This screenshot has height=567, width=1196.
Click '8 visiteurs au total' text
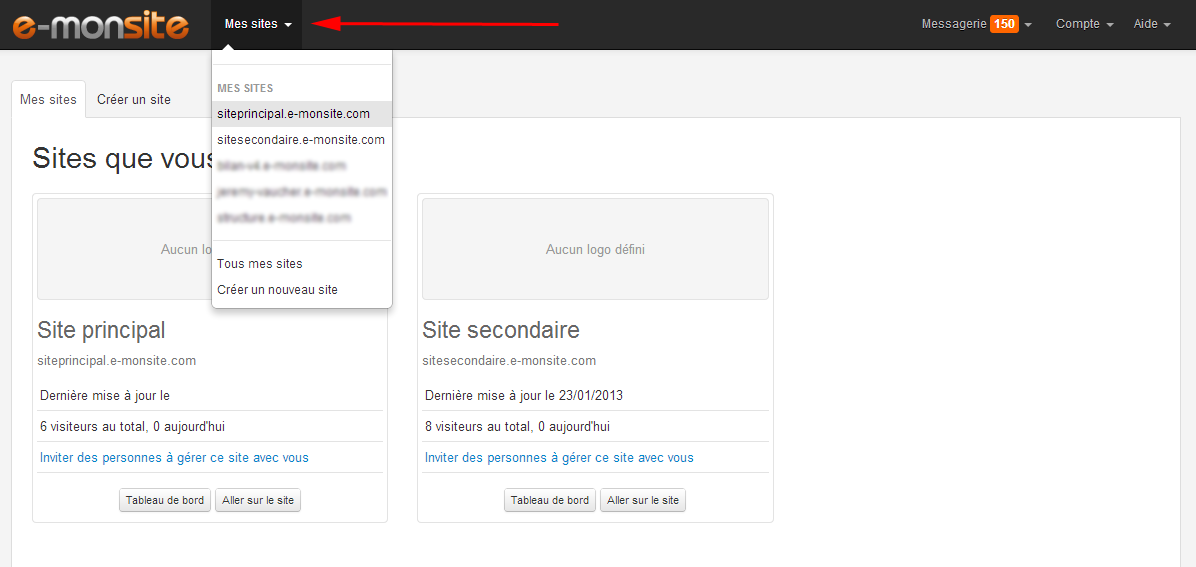[477, 427]
